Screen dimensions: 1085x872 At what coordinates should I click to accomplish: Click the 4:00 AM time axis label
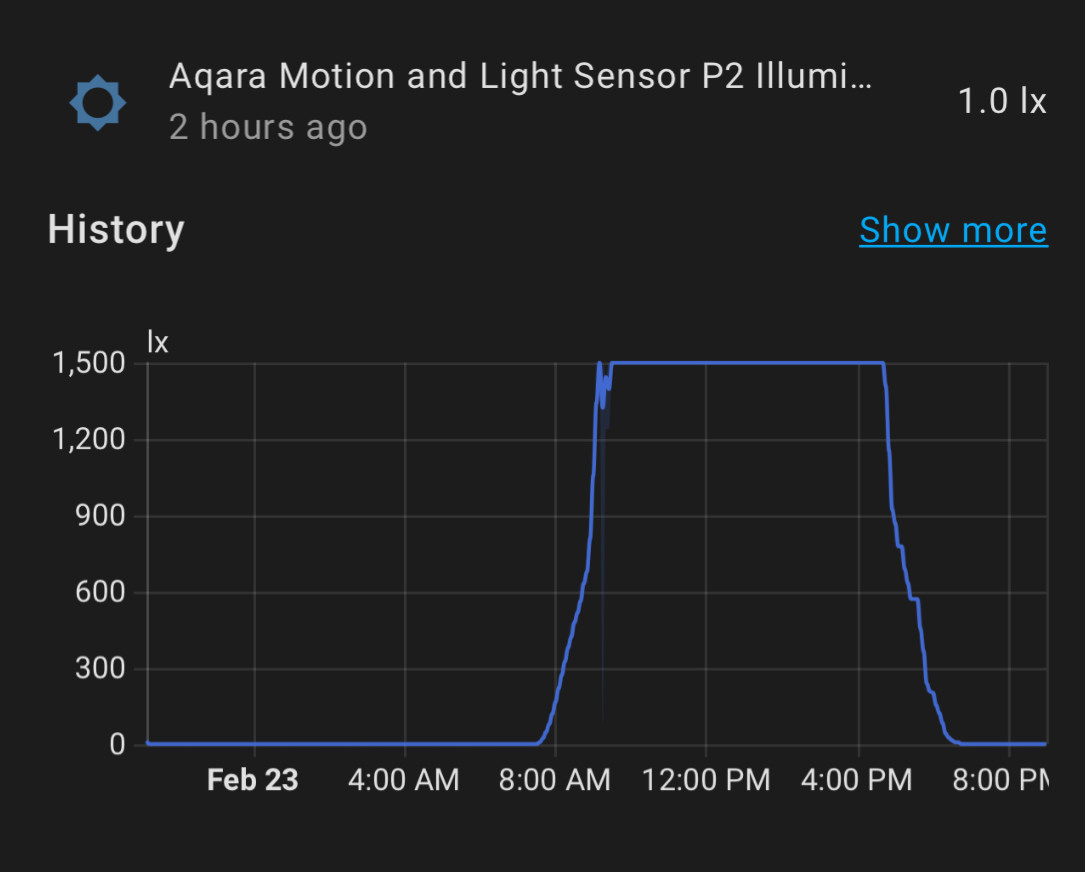[x=403, y=780]
